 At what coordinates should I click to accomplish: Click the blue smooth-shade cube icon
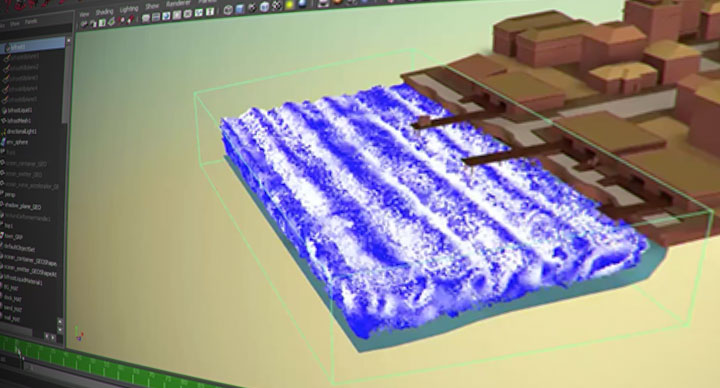click(240, 9)
